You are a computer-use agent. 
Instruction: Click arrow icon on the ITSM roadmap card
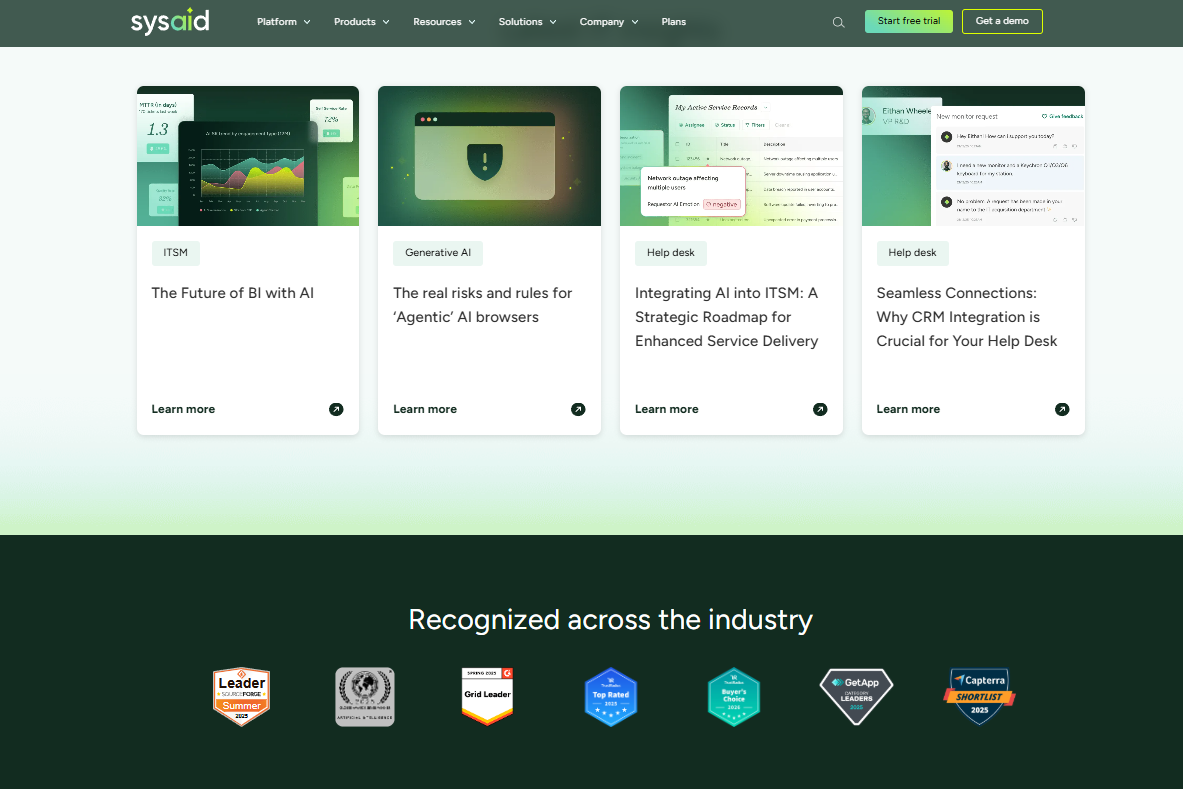(820, 409)
